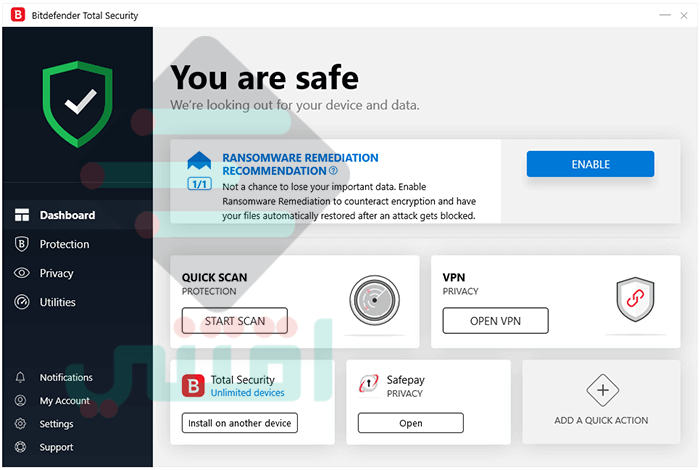
Task: Click the green shield status icon
Action: [78, 104]
